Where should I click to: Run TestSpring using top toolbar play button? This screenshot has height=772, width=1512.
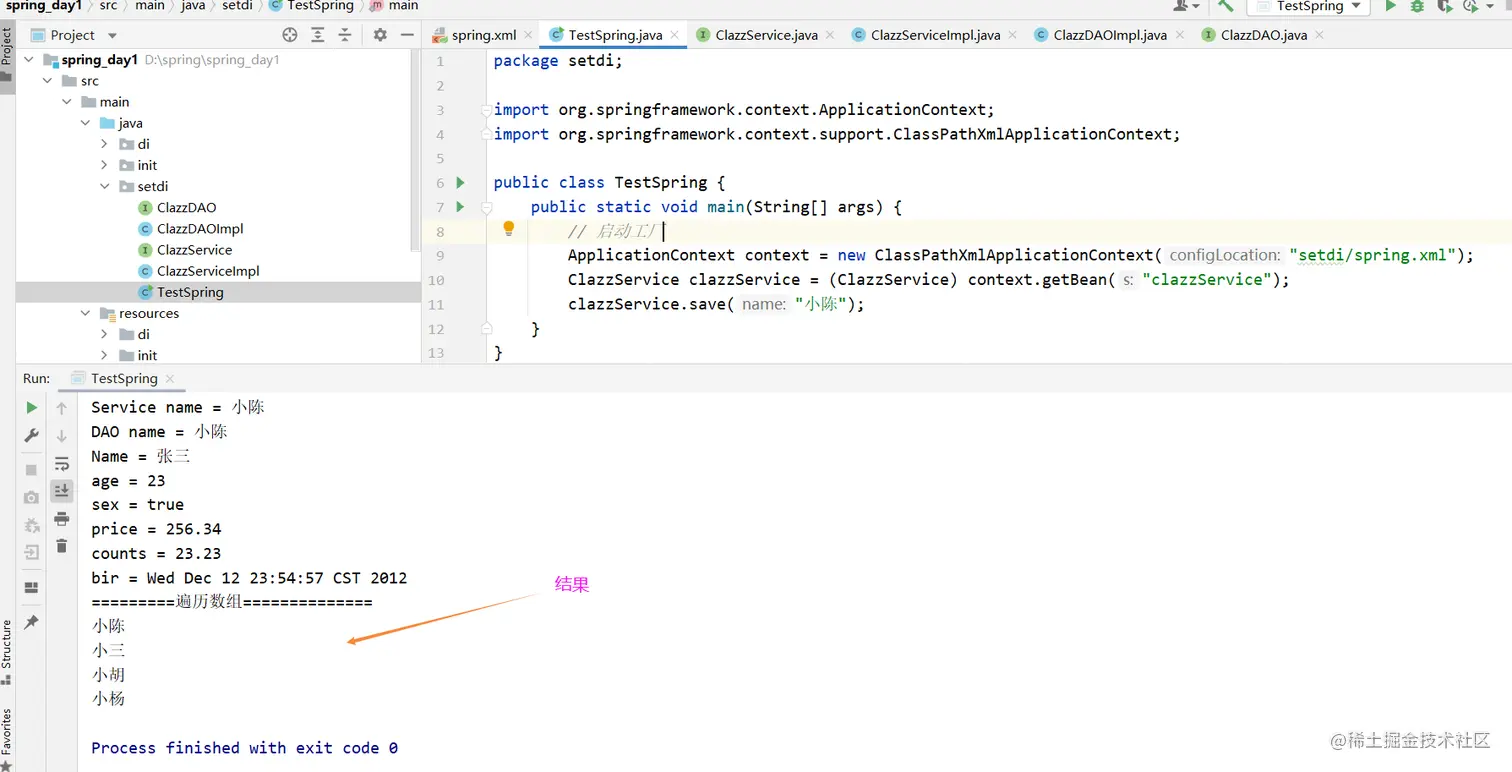[1390, 6]
